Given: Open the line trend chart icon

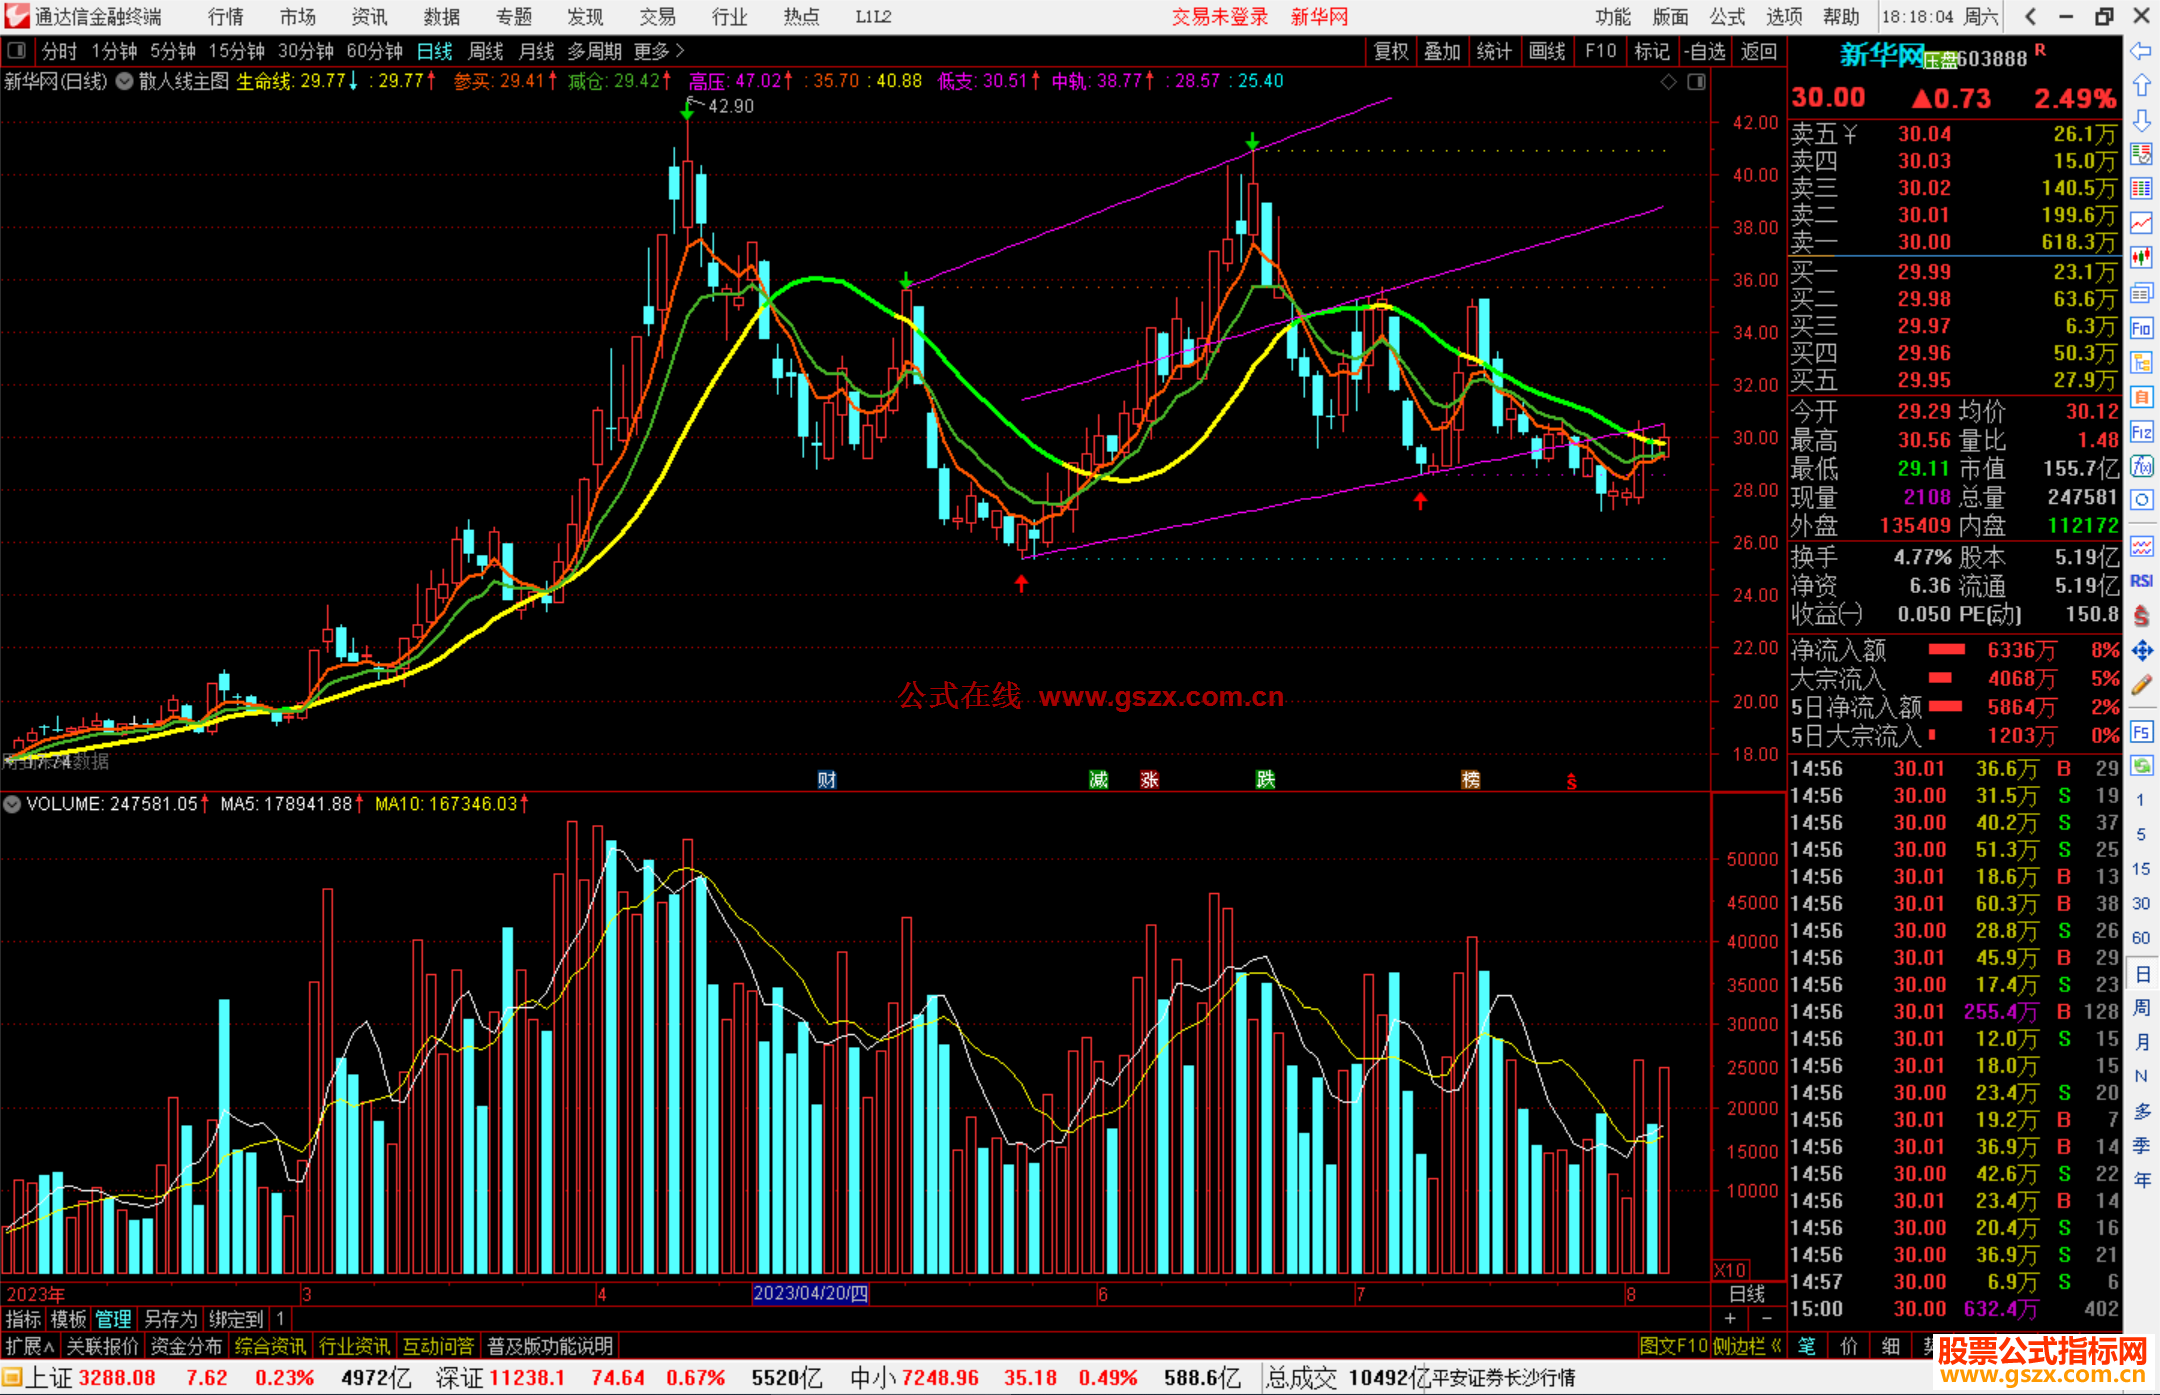Looking at the screenshot, I should [x=2141, y=223].
